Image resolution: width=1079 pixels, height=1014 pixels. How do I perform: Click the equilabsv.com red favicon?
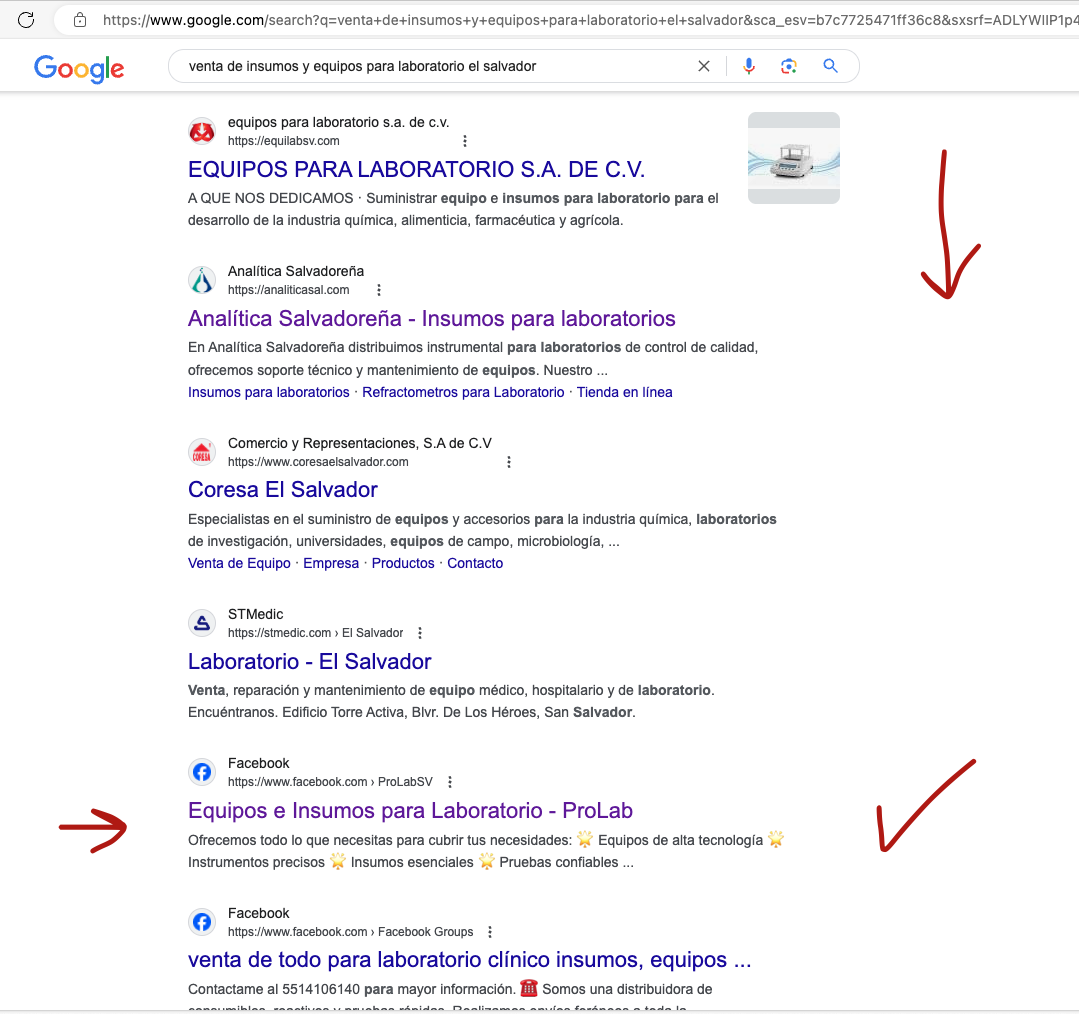point(202,131)
